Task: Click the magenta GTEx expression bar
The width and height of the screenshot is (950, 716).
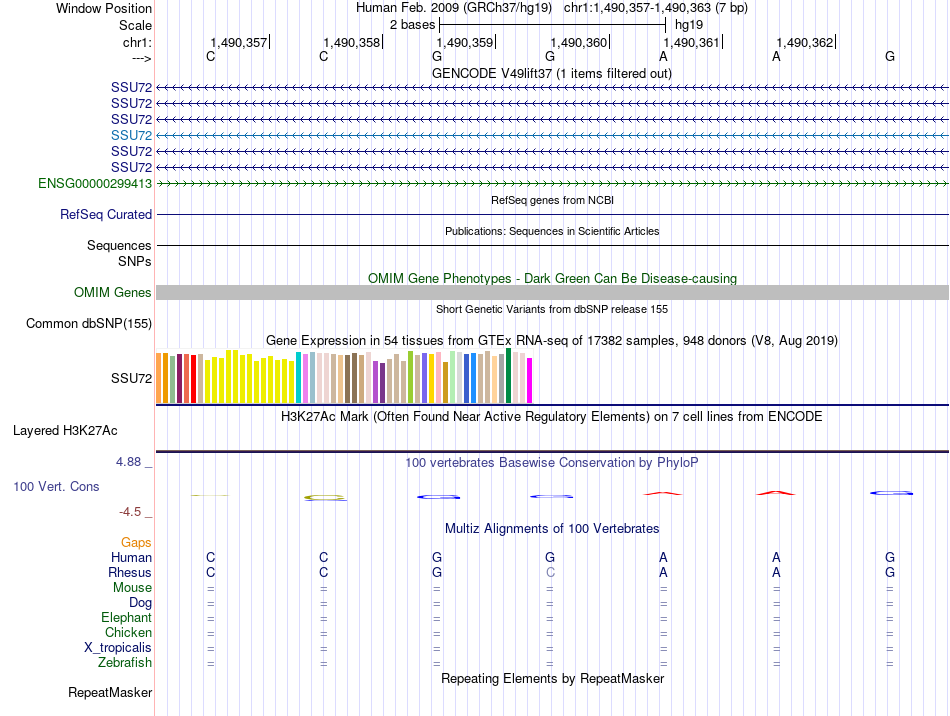Action: click(x=530, y=380)
